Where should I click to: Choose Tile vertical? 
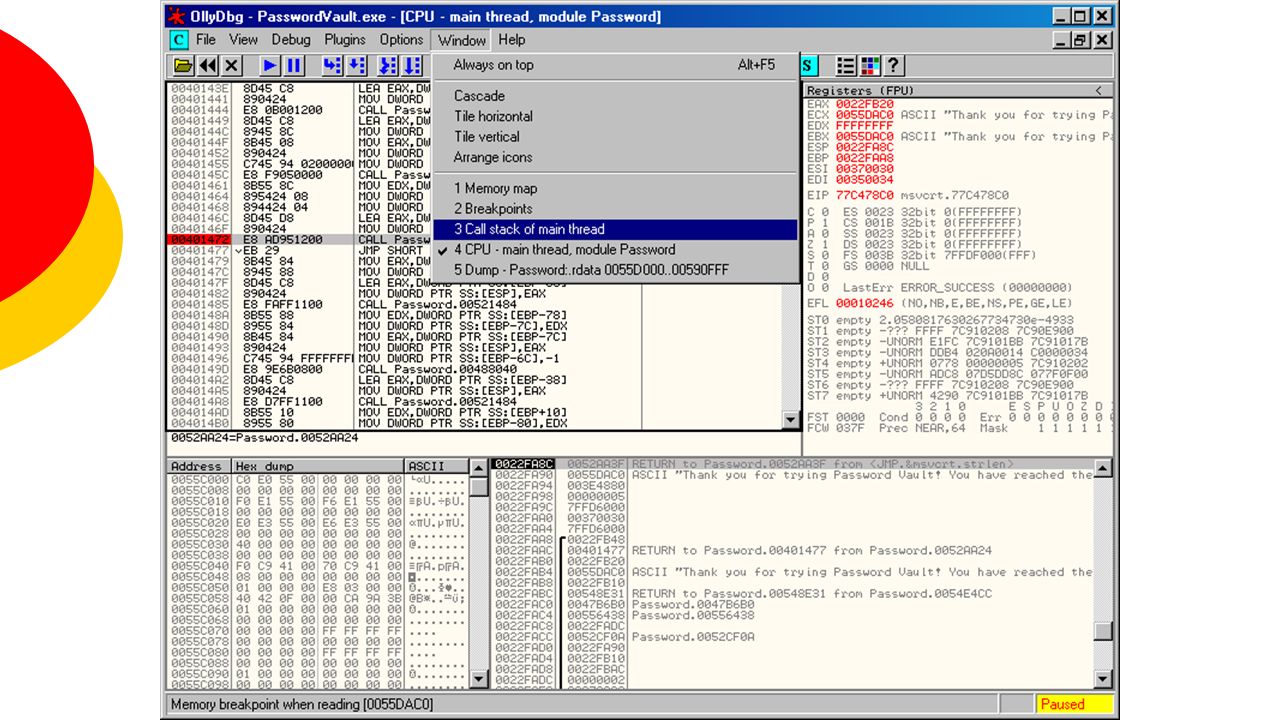(x=615, y=137)
